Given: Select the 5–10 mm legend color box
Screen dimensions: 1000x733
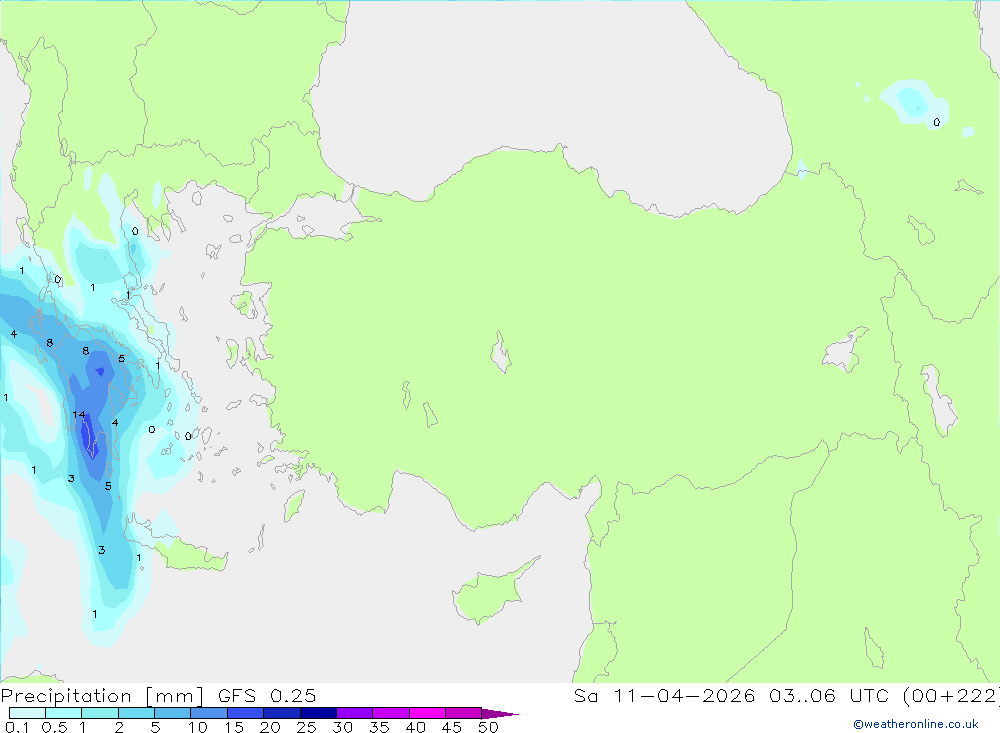Looking at the screenshot, I should coord(173,713).
